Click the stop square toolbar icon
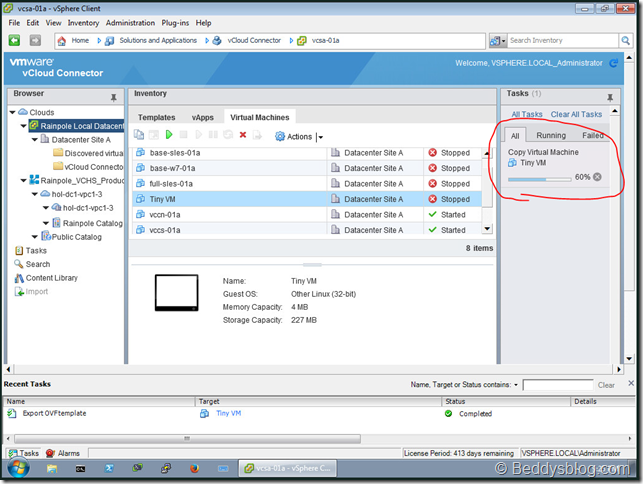The image size is (643, 484). coord(183,135)
